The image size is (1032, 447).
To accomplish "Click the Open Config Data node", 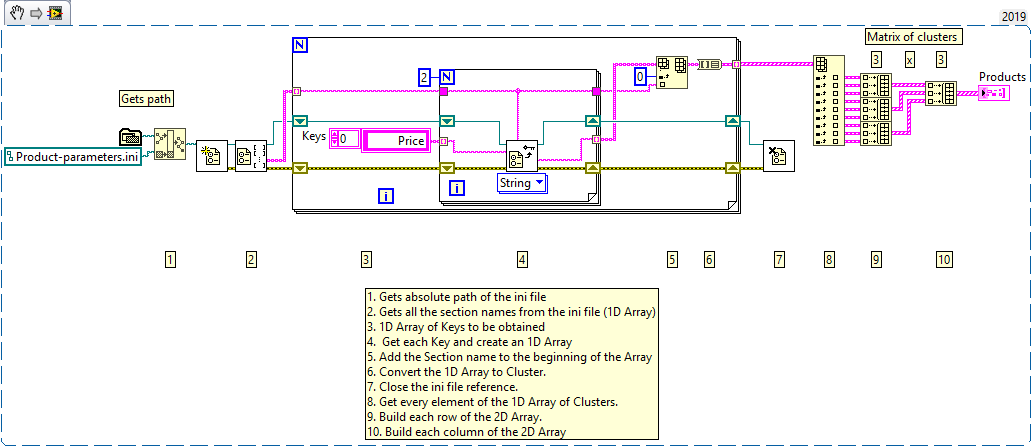I will pos(211,155).
